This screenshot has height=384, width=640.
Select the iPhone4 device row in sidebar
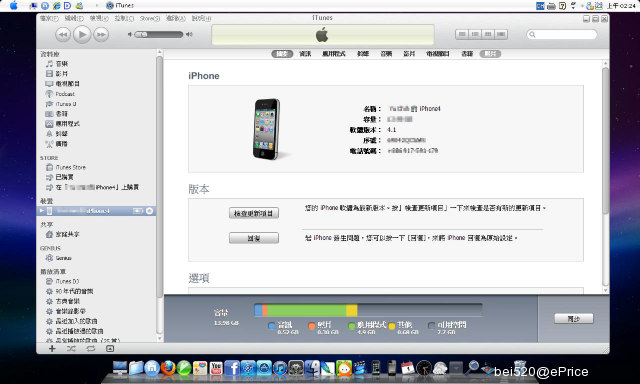point(96,211)
